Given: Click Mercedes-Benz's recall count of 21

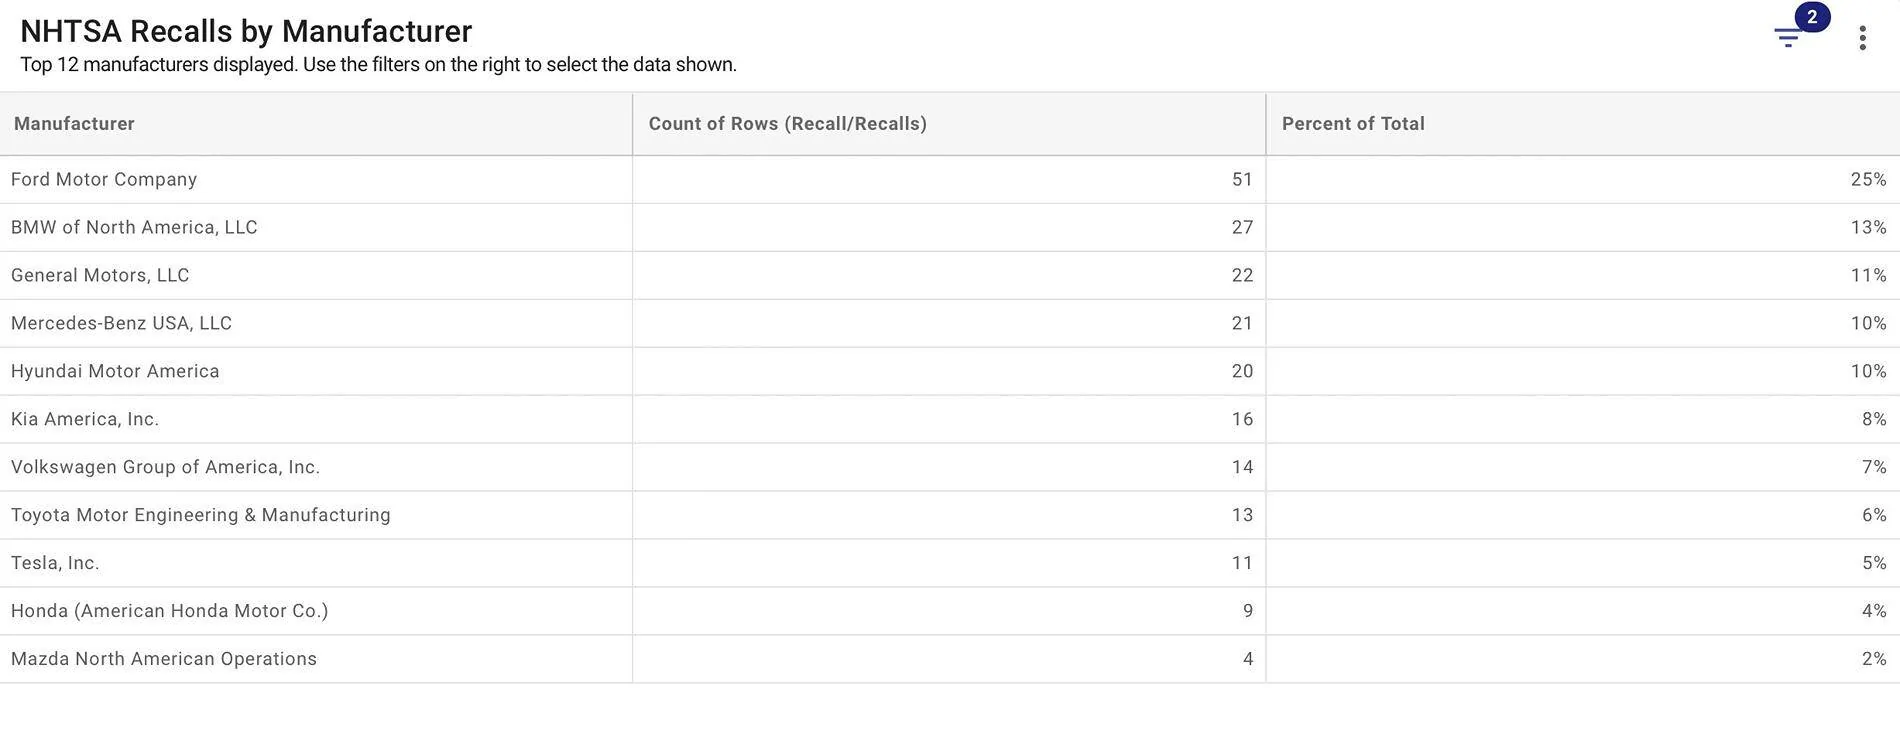Looking at the screenshot, I should [x=1242, y=323].
